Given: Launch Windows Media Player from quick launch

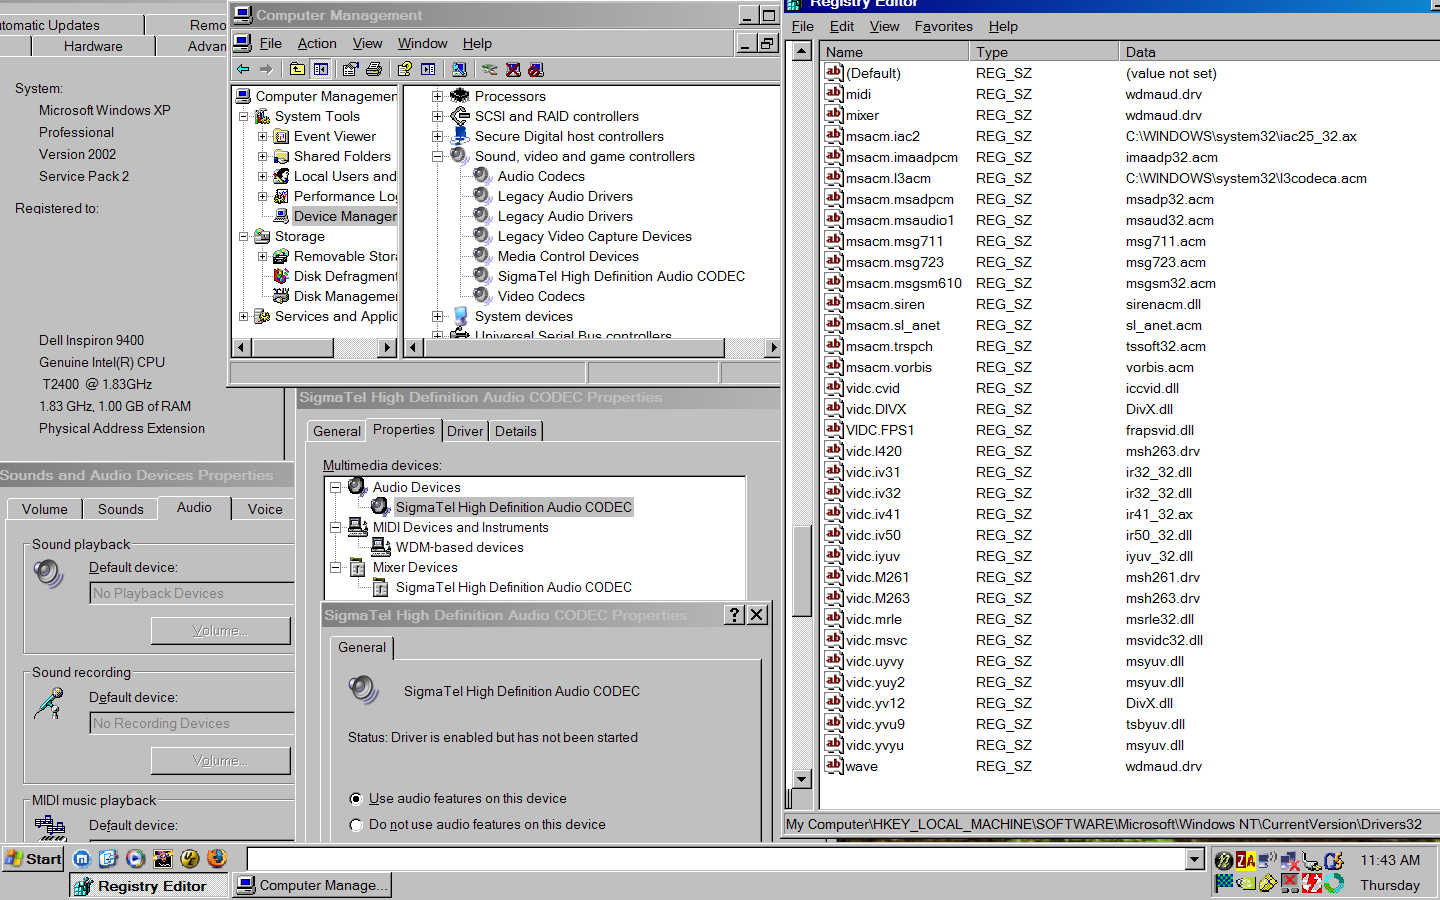Looking at the screenshot, I should pyautogui.click(x=136, y=858).
